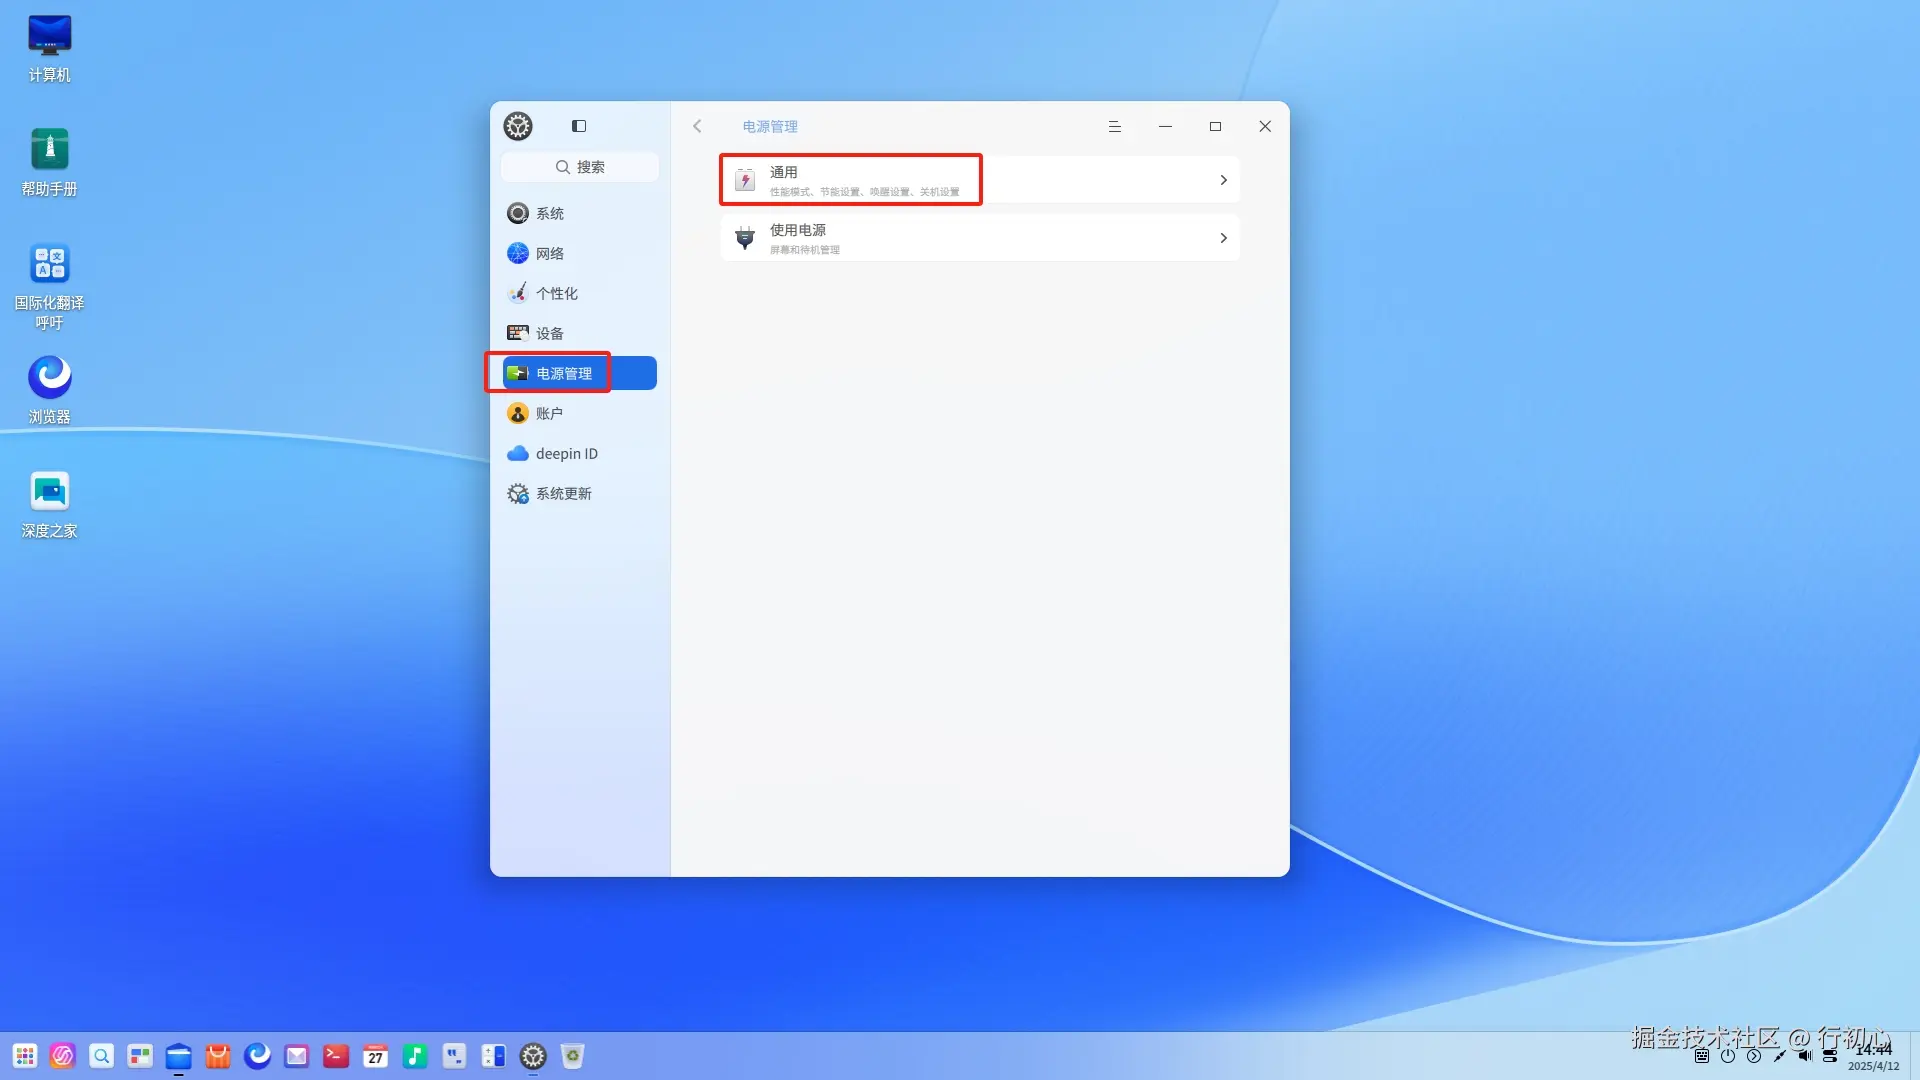Open 系统更新 in sidebar
The height and width of the screenshot is (1080, 1920).
[x=563, y=493]
